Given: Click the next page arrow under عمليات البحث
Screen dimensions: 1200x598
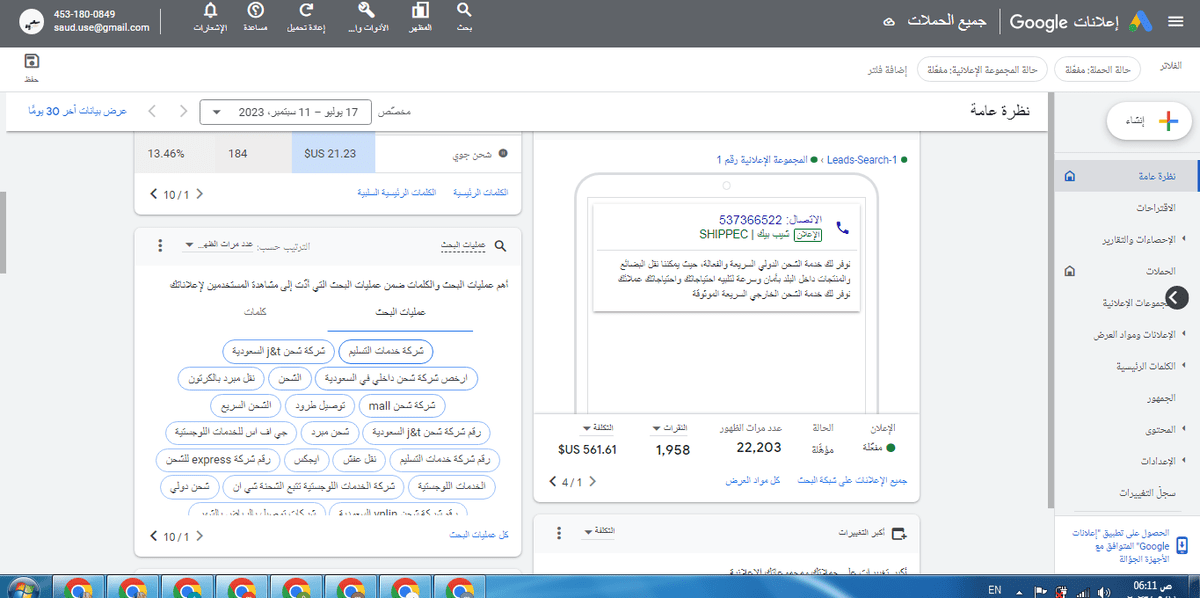Looking at the screenshot, I should 152,537.
